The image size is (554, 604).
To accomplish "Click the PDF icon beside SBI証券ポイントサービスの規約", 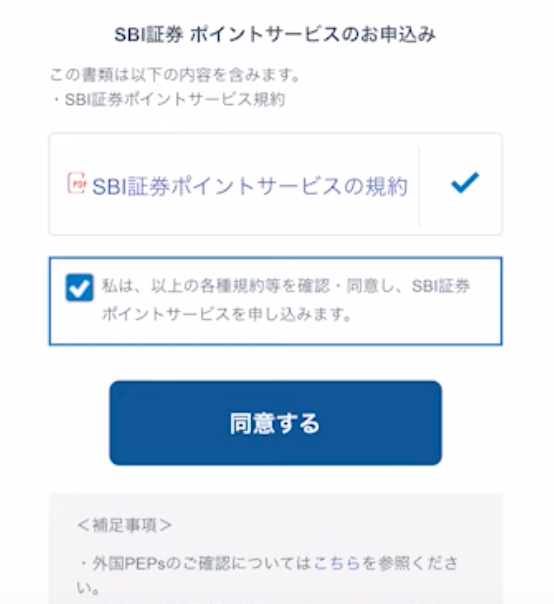I will click(76, 183).
